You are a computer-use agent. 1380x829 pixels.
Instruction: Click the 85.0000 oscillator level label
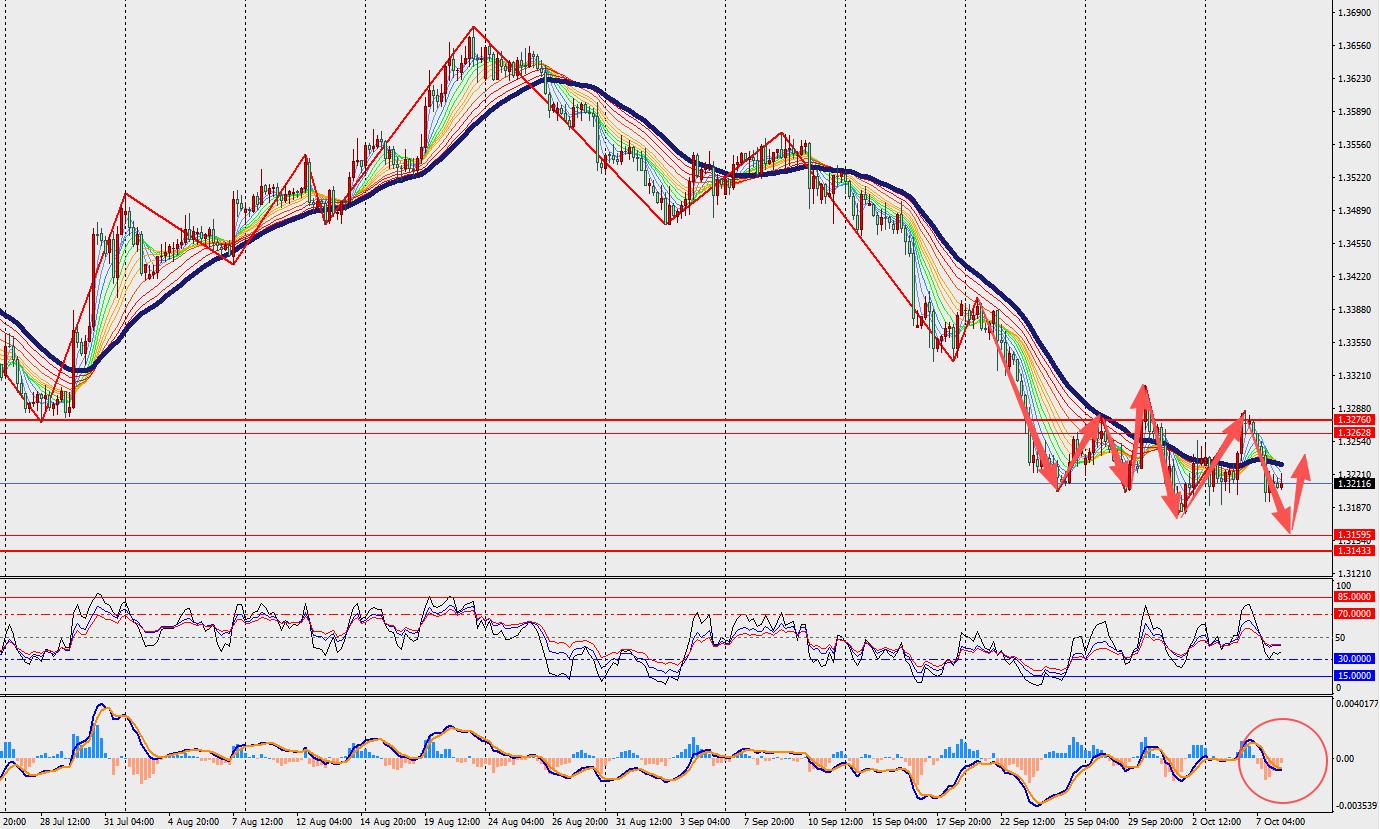tap(1354, 597)
